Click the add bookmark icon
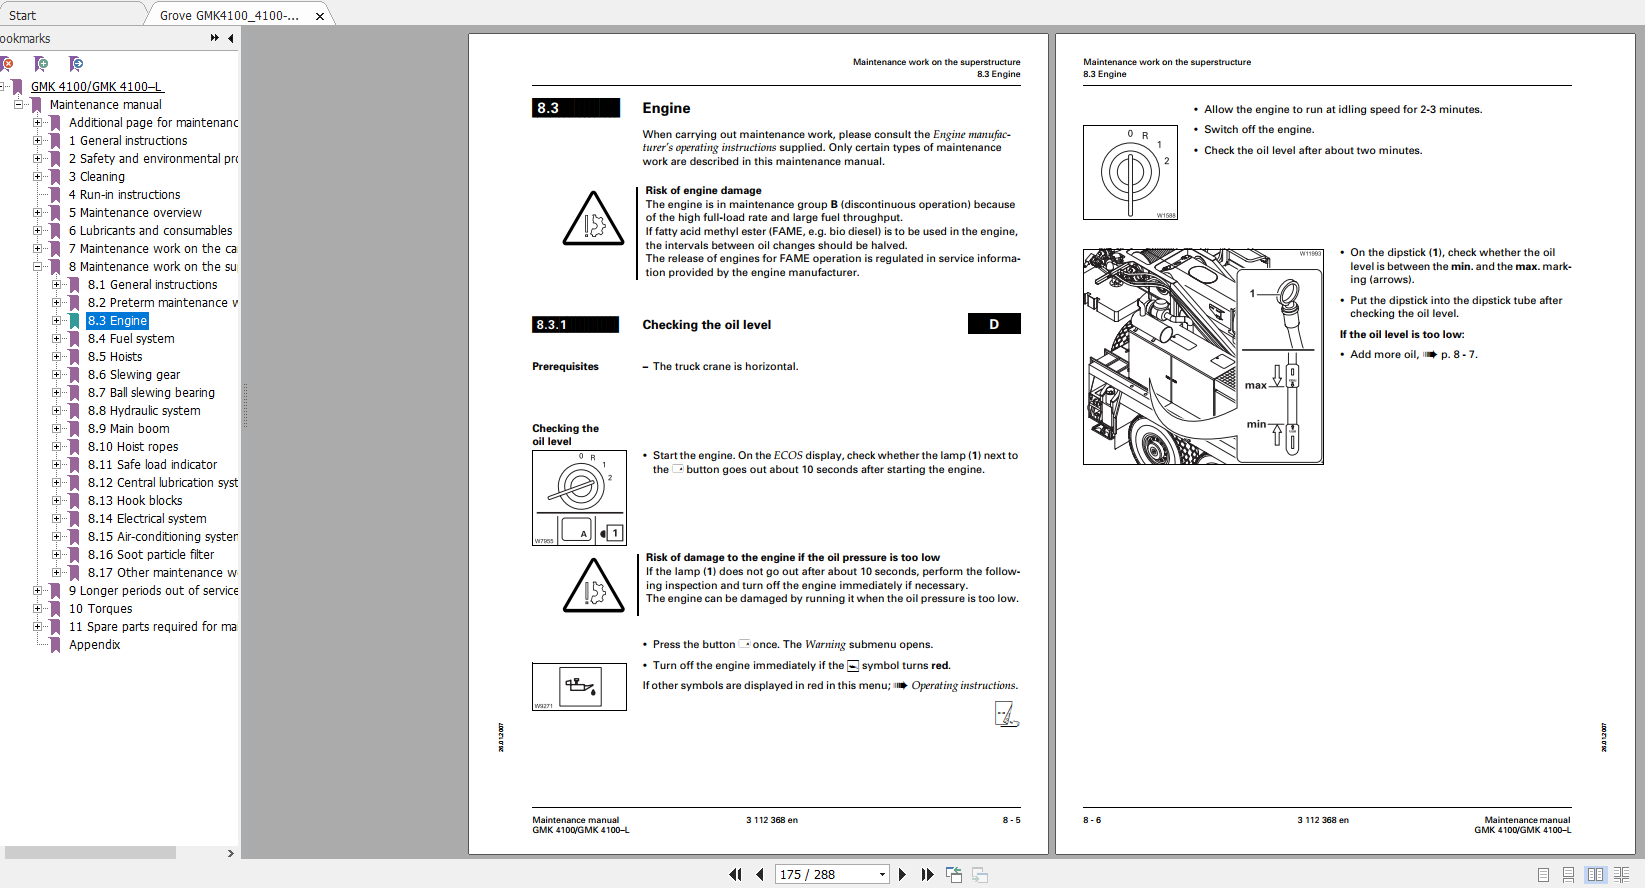This screenshot has width=1645, height=888. click(x=41, y=64)
